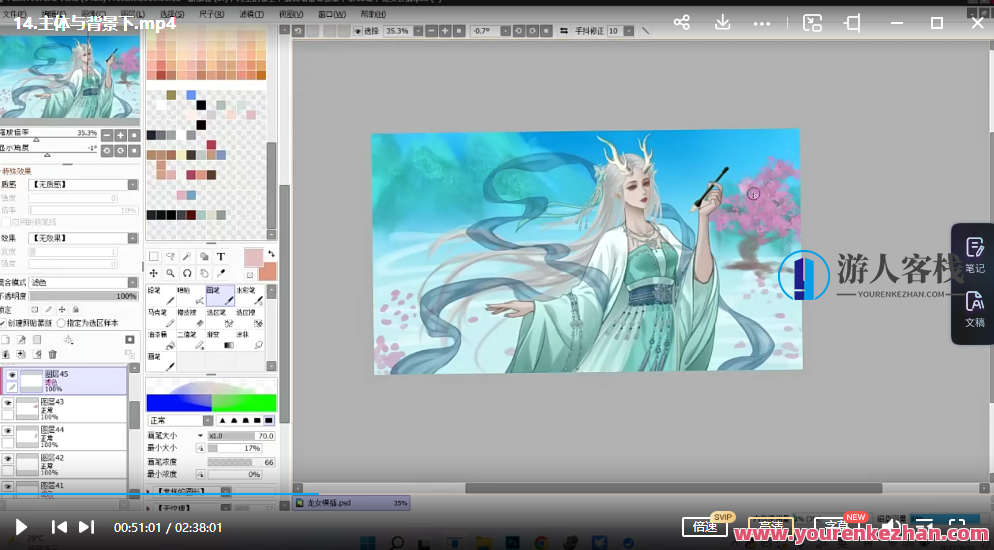Click the pink foreground color swatch

click(x=253, y=257)
